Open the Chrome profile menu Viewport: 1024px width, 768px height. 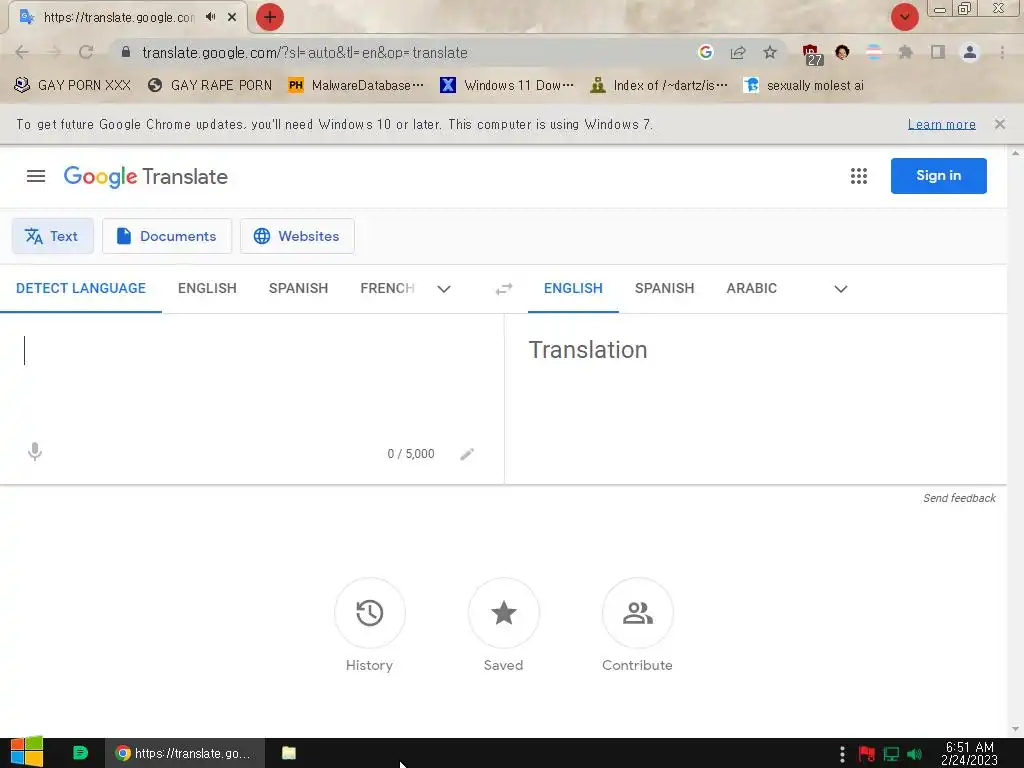tap(970, 52)
